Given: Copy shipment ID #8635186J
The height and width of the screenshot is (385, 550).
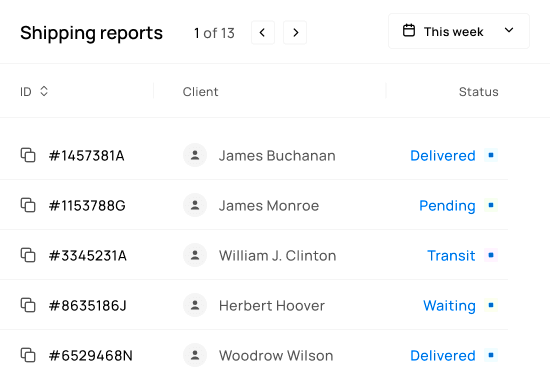Looking at the screenshot, I should (x=28, y=305).
